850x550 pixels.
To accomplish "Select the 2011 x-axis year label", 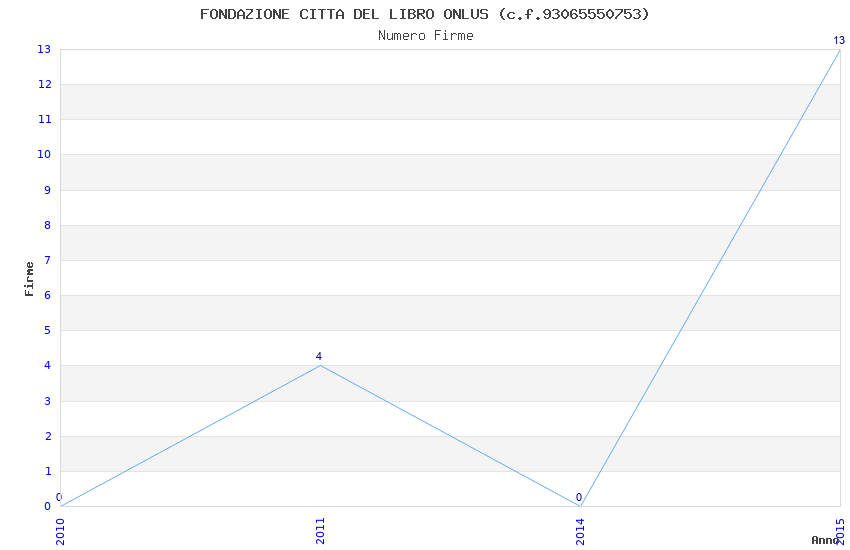I will click(x=320, y=531).
